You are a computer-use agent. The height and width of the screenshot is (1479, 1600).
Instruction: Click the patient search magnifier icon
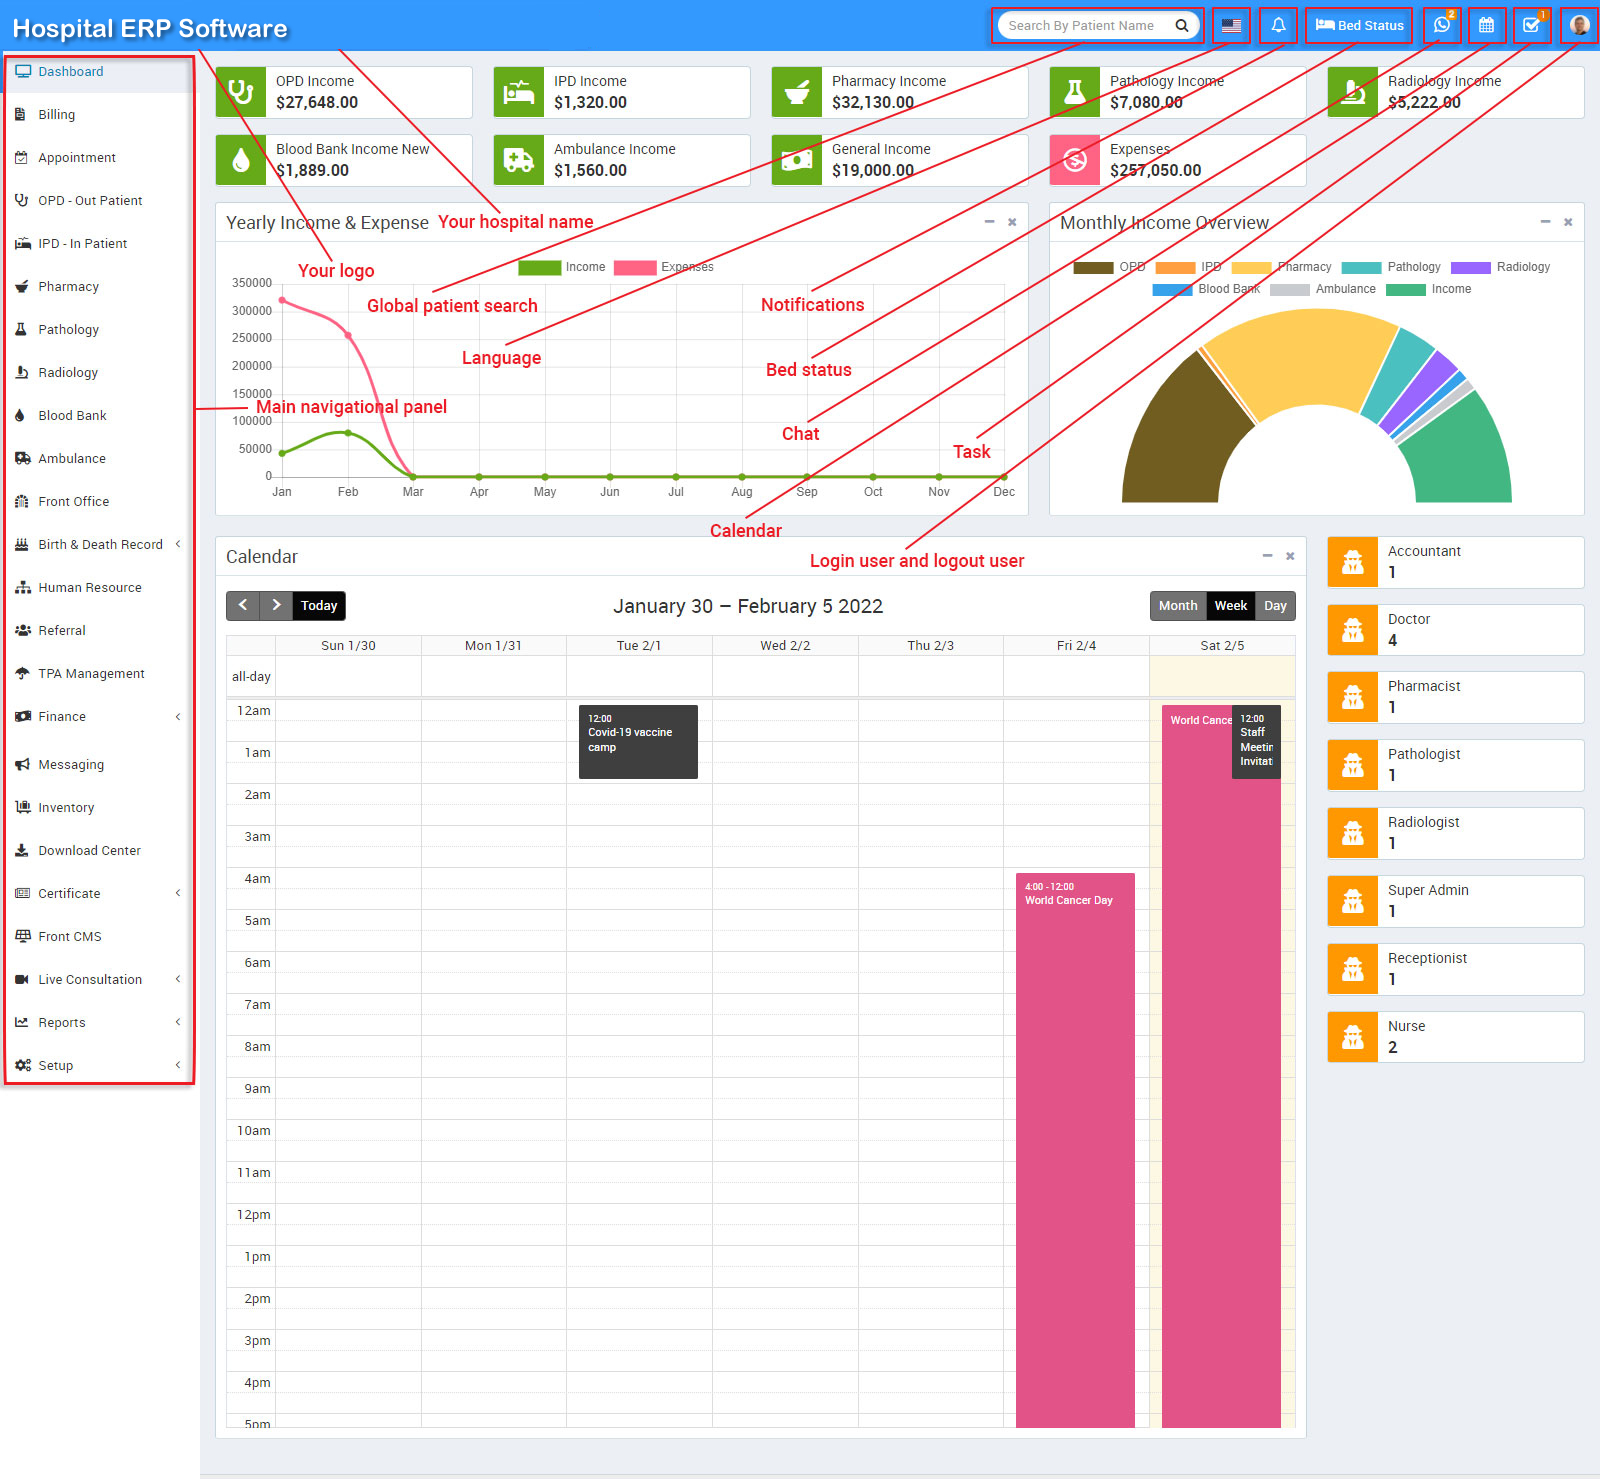click(1181, 25)
